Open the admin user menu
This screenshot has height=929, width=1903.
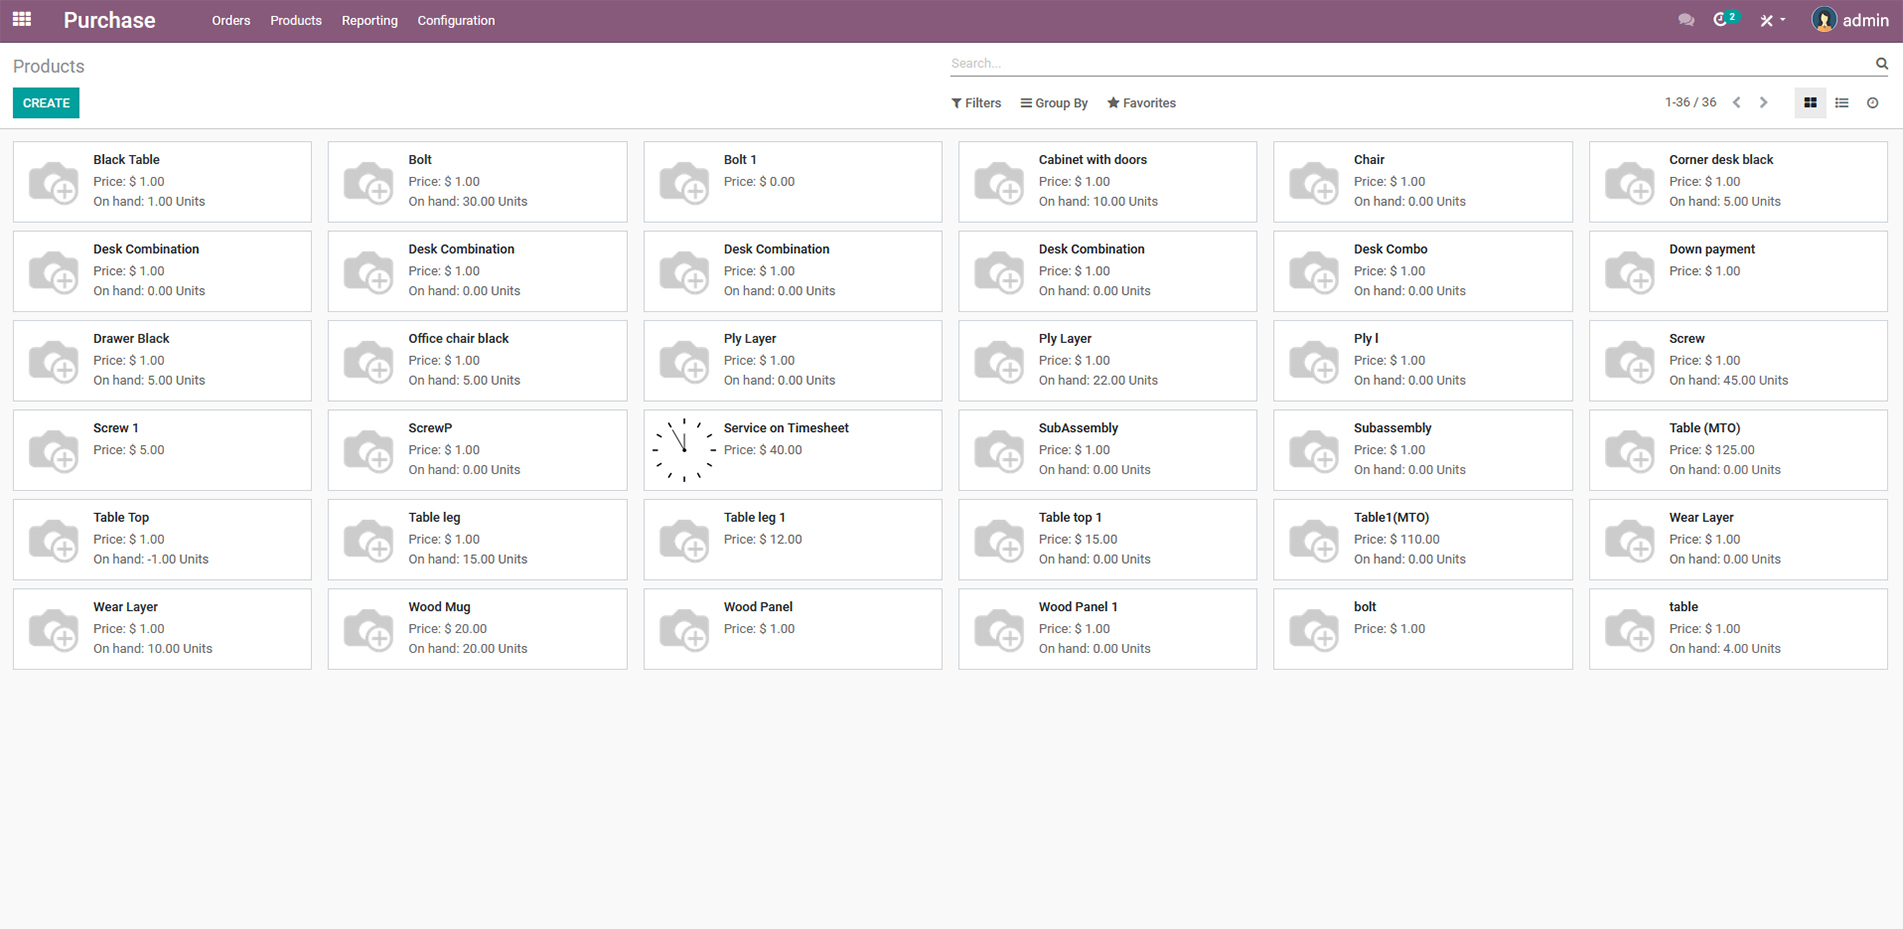(1850, 20)
